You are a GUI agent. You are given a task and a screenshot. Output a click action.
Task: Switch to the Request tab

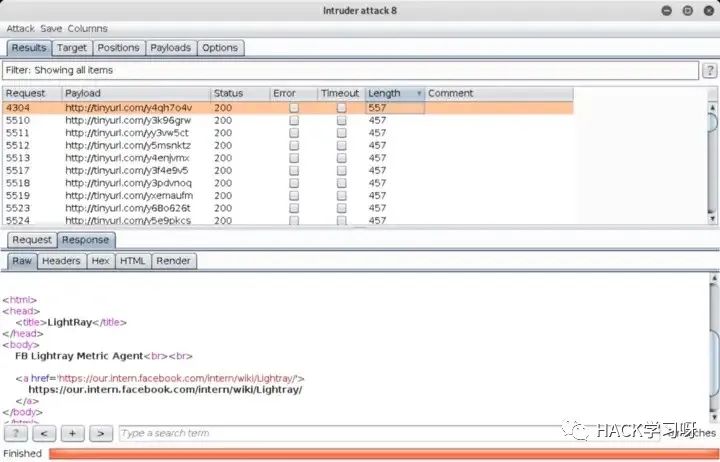click(32, 240)
